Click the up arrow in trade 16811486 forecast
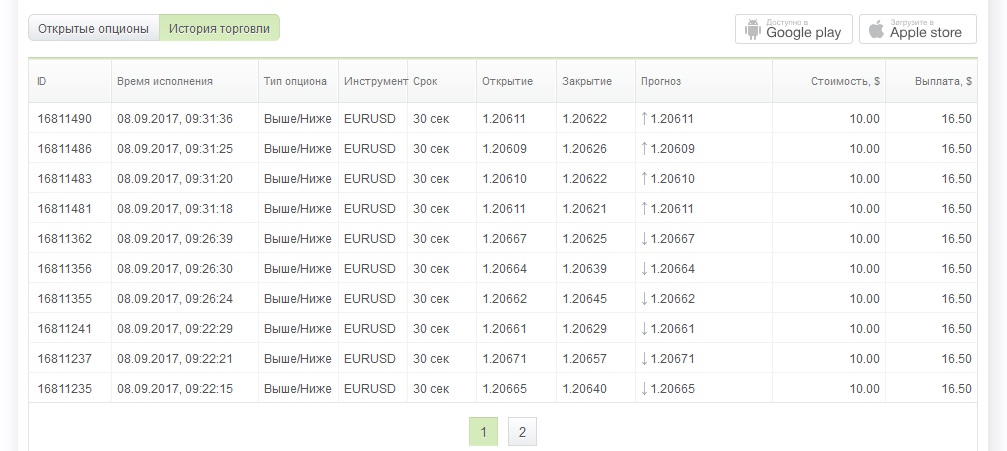The width and height of the screenshot is (1007, 451). point(645,148)
